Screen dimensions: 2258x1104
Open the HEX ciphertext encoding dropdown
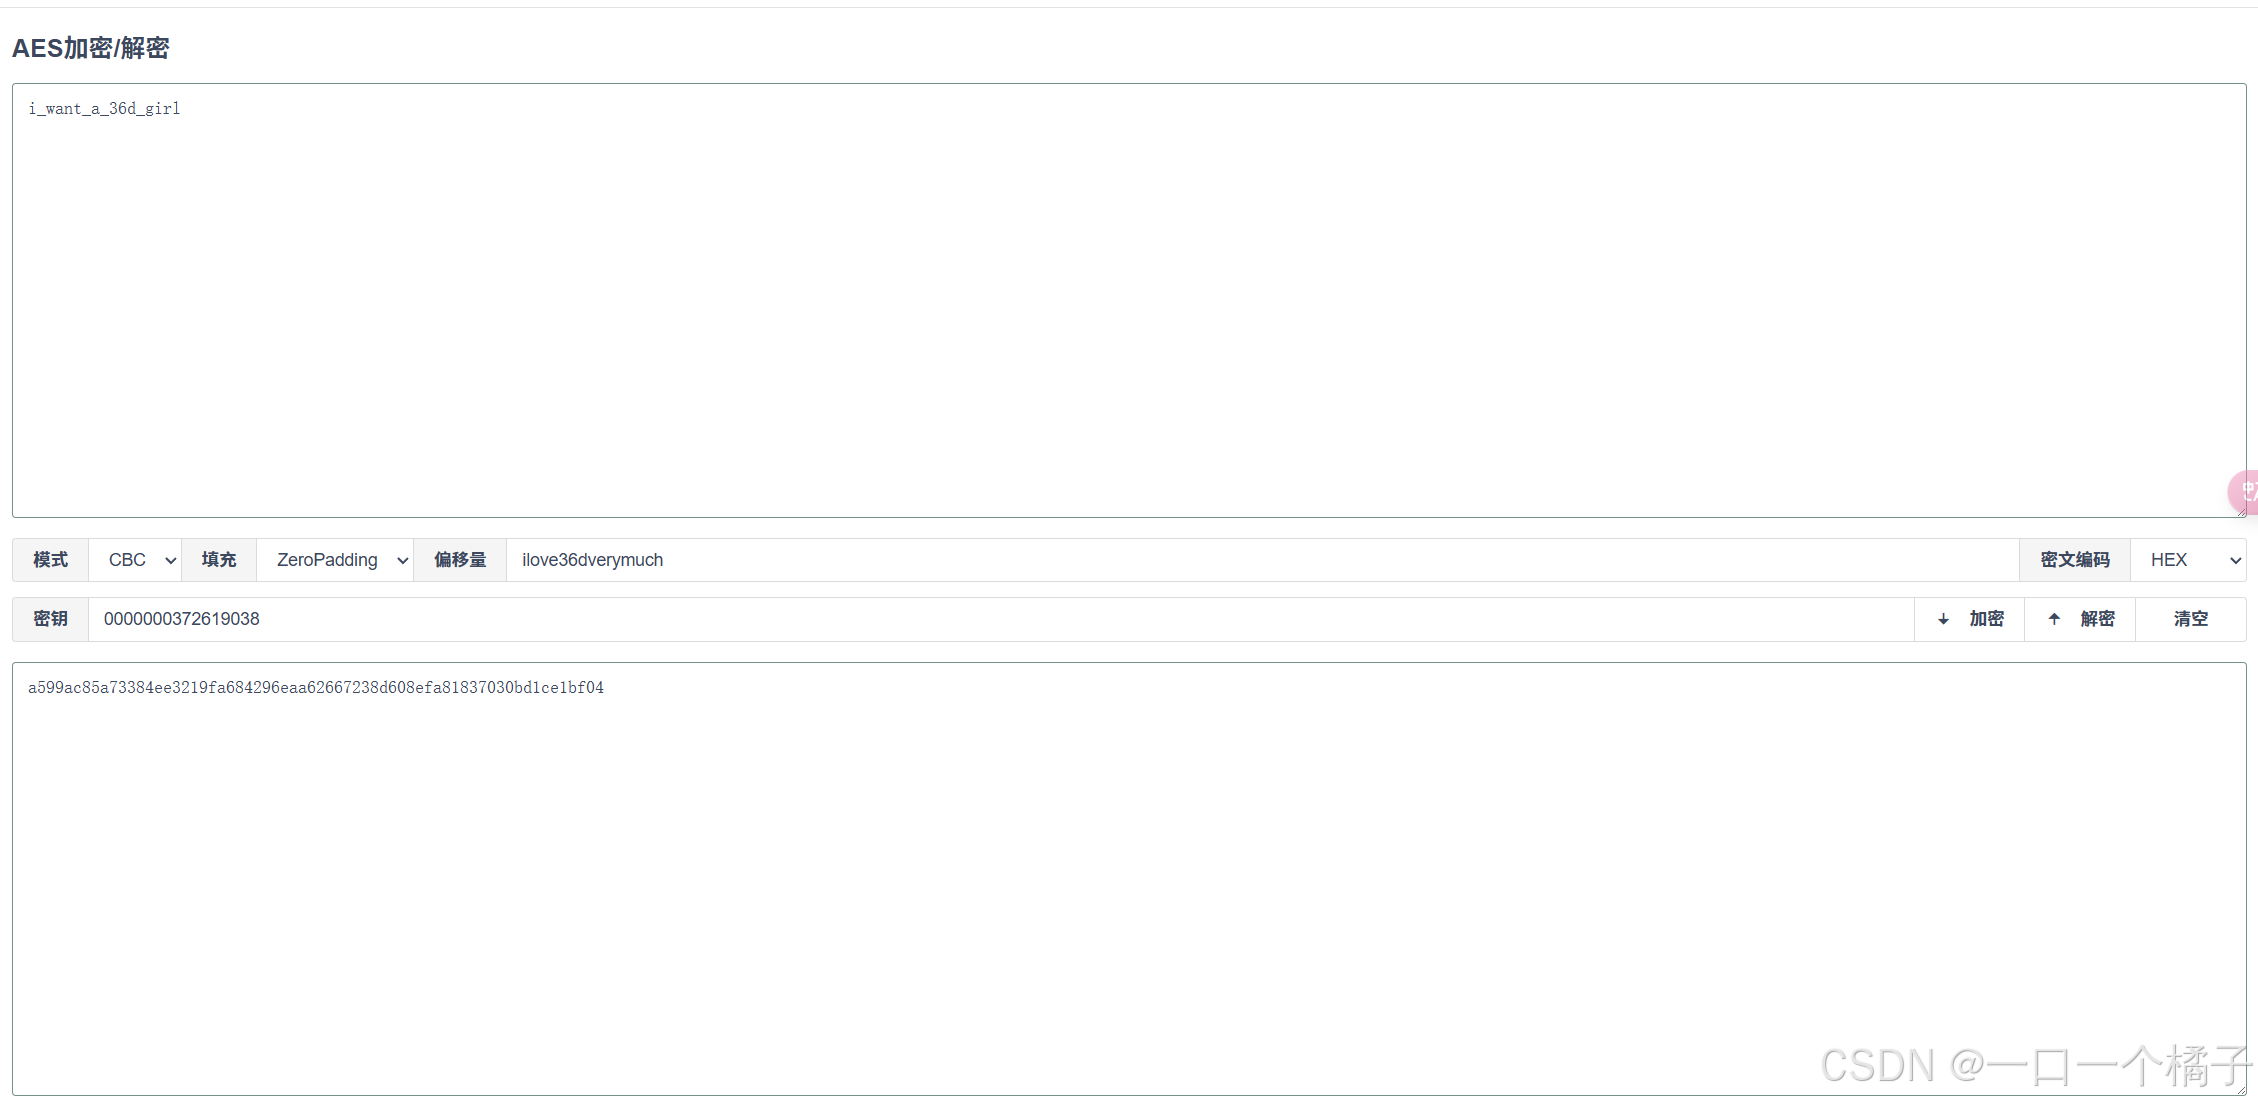2187,560
